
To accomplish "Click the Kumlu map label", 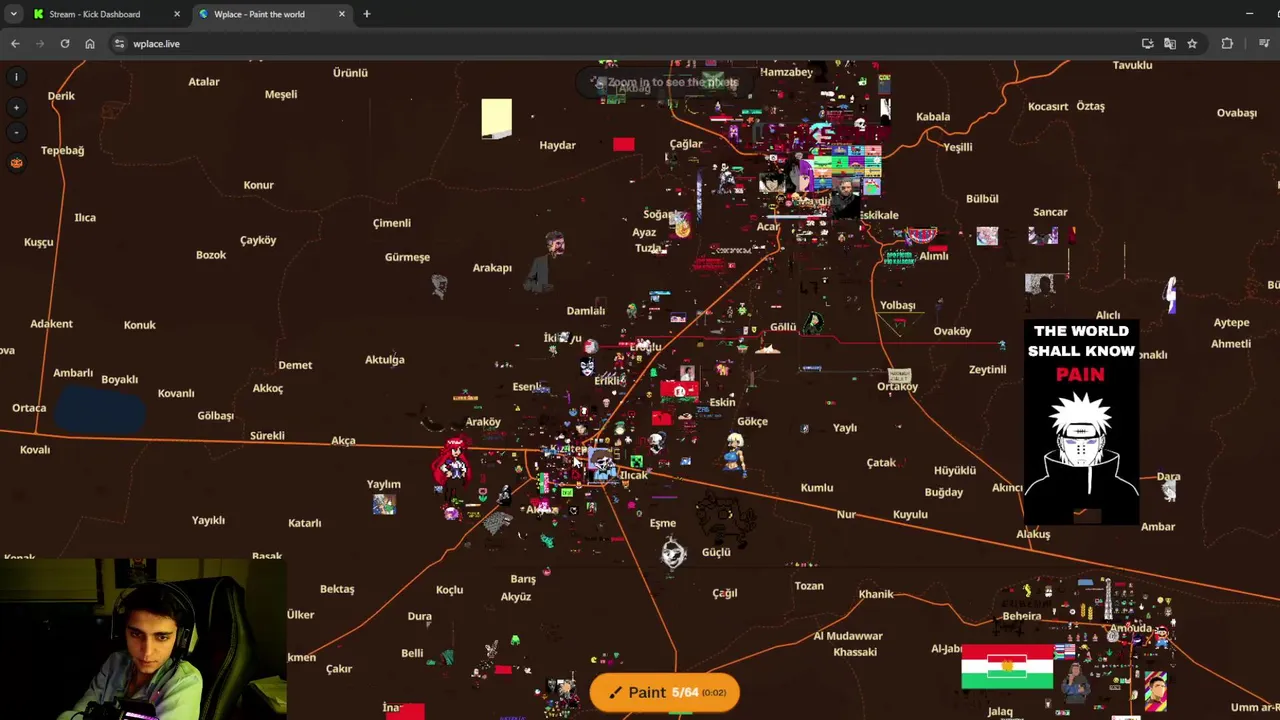I will pos(817,488).
